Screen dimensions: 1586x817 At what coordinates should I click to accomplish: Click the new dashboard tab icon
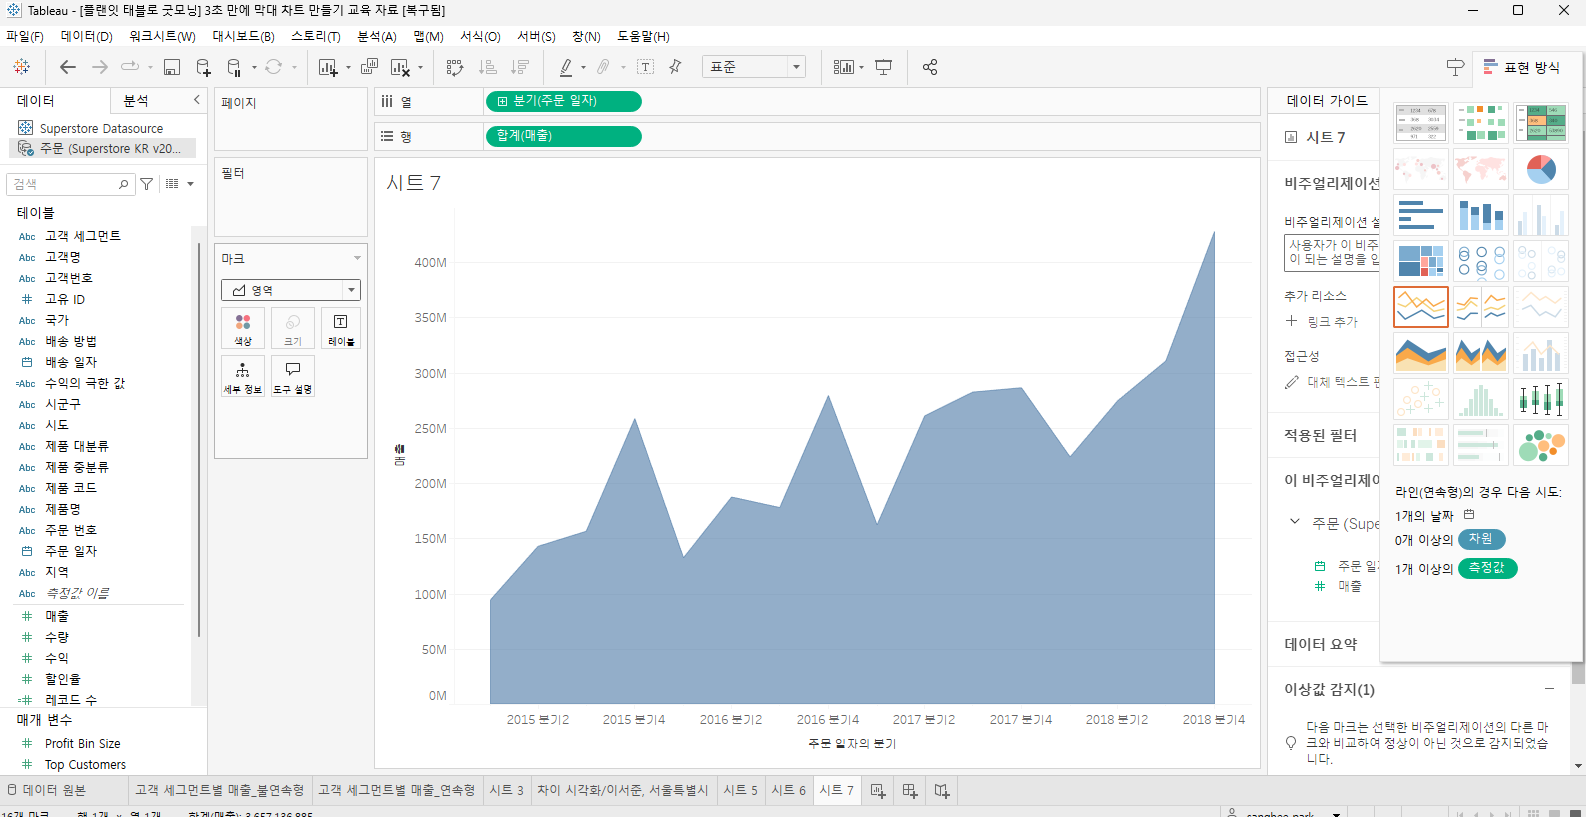point(910,790)
